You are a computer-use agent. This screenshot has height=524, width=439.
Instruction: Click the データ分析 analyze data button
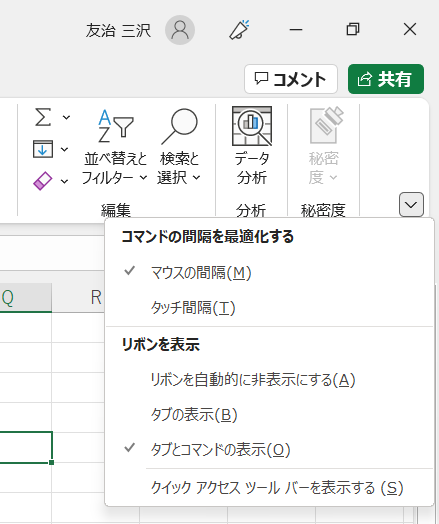252,146
